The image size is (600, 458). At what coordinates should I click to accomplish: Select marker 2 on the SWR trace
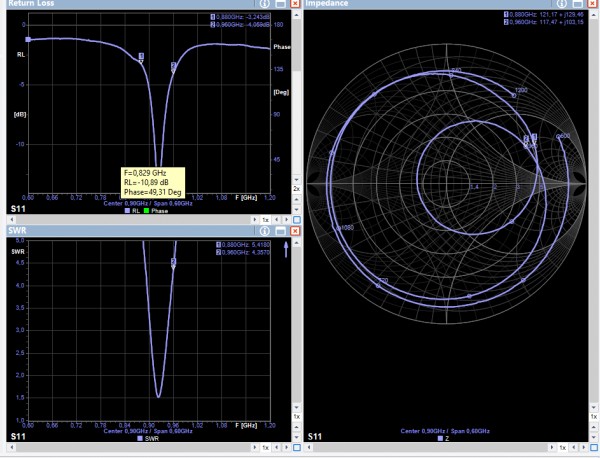point(173,263)
